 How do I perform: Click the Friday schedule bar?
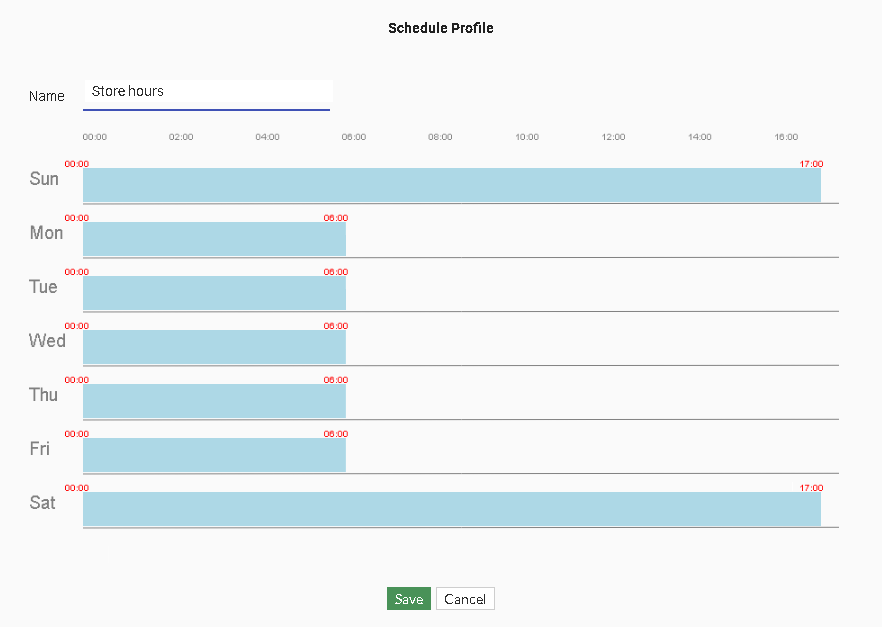[x=213, y=455]
